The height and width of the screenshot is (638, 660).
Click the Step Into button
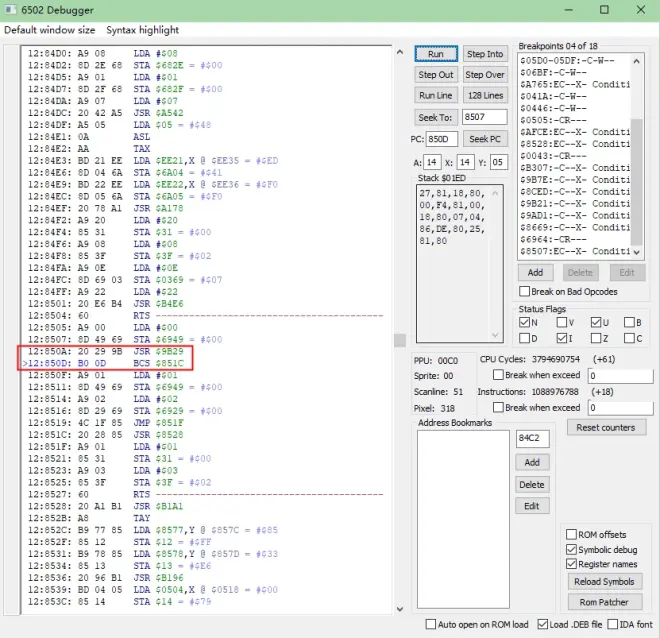[485, 54]
